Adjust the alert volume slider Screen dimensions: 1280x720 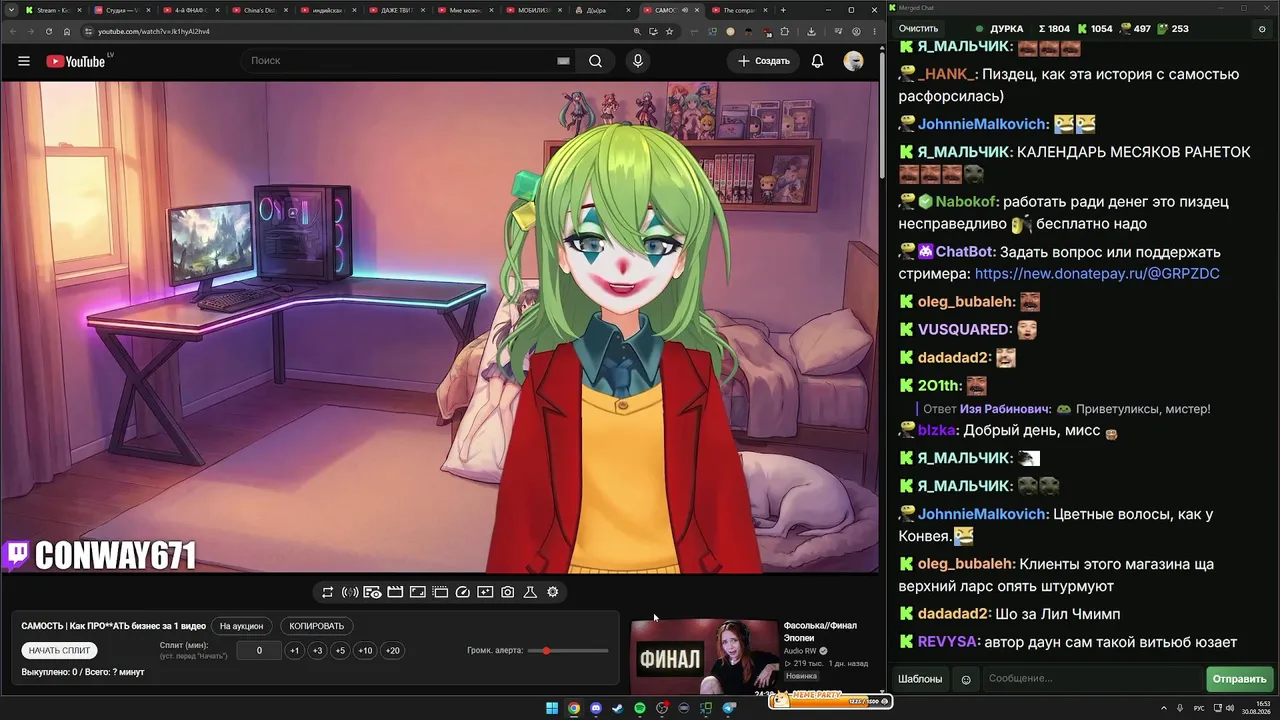click(568, 651)
